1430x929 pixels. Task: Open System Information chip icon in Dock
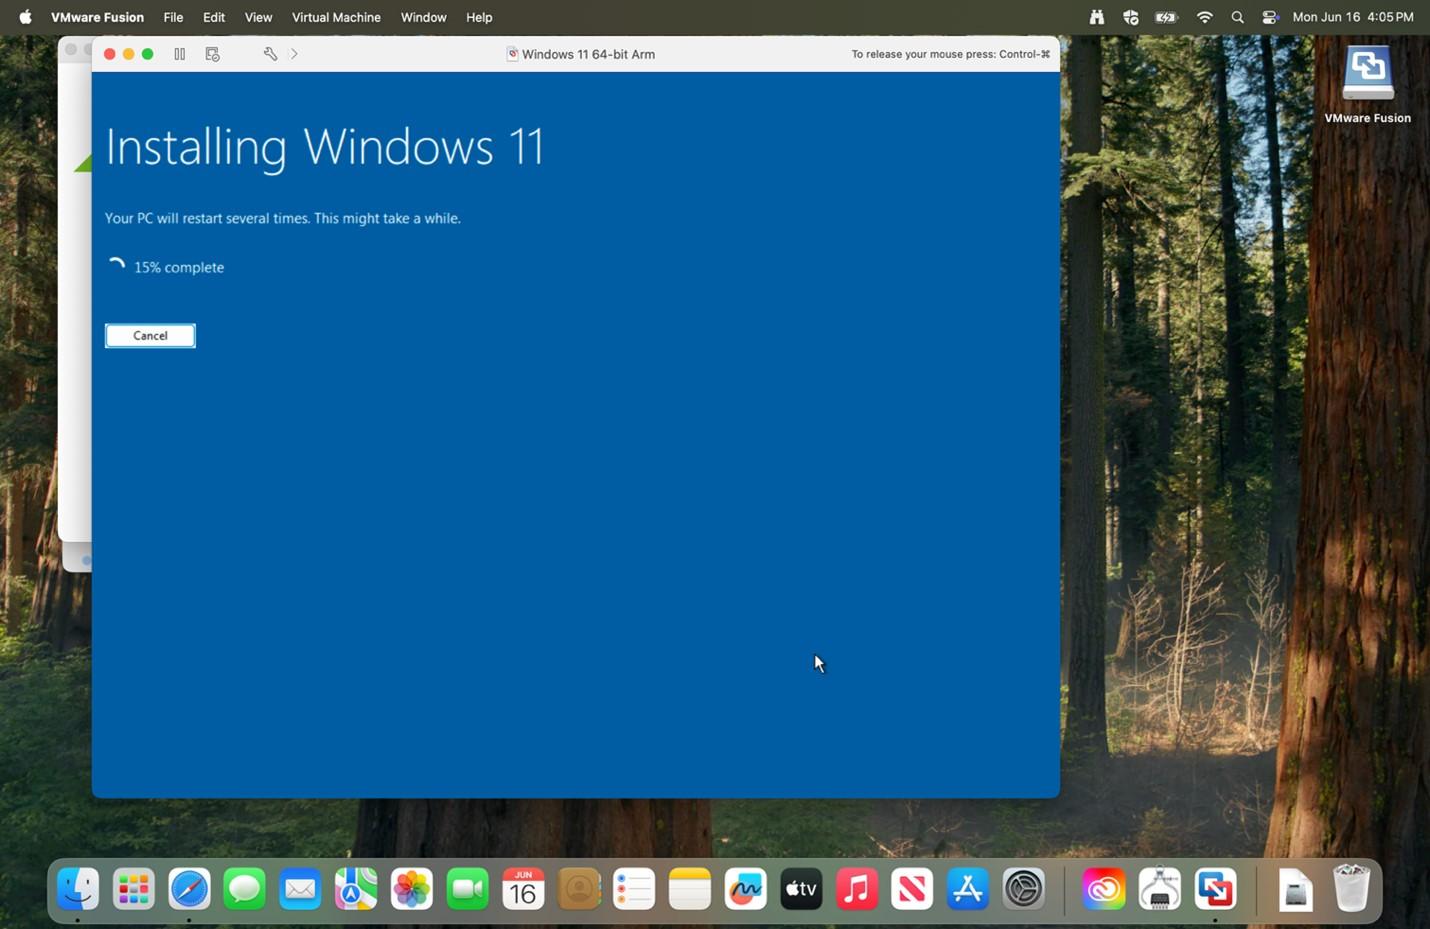point(1159,888)
